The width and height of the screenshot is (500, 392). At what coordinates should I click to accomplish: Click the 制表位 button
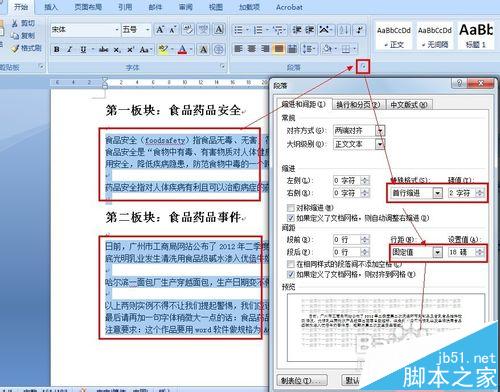(302, 380)
